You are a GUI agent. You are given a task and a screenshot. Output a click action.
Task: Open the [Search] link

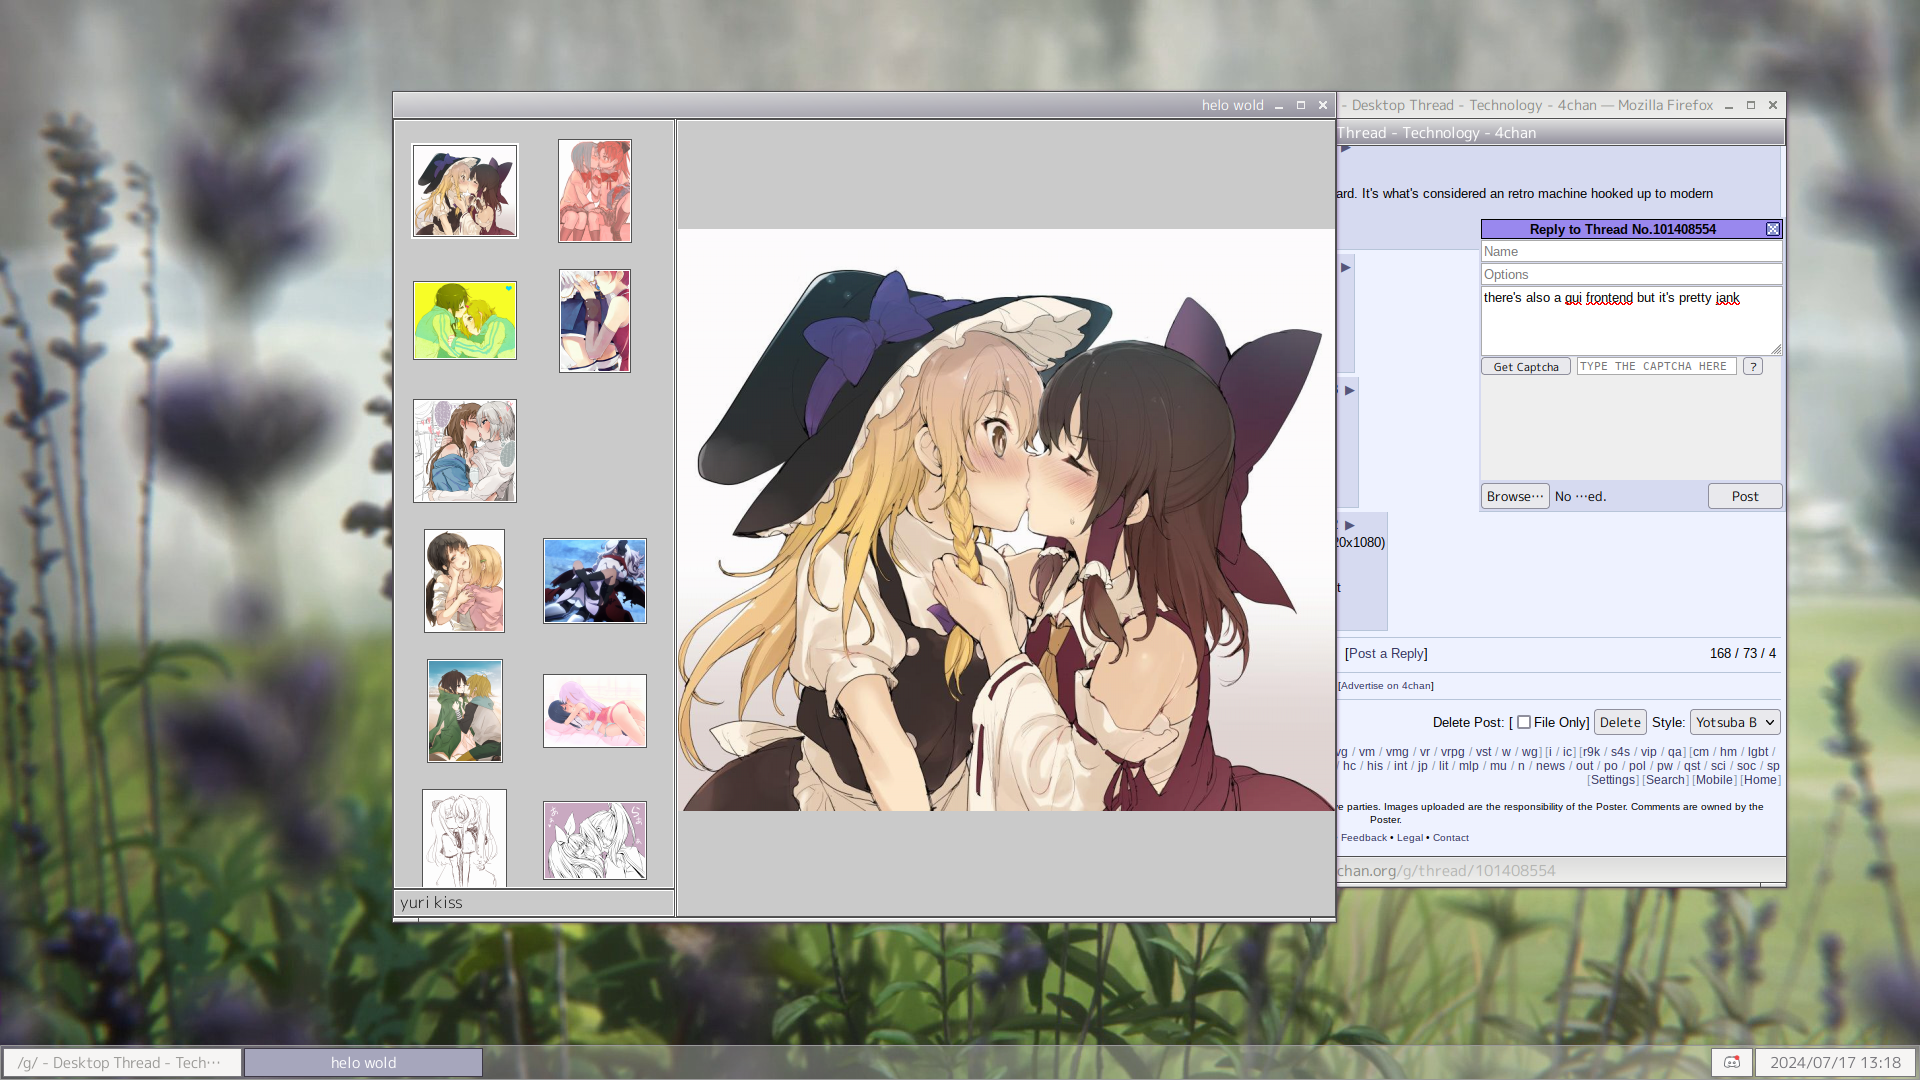pyautogui.click(x=1665, y=780)
